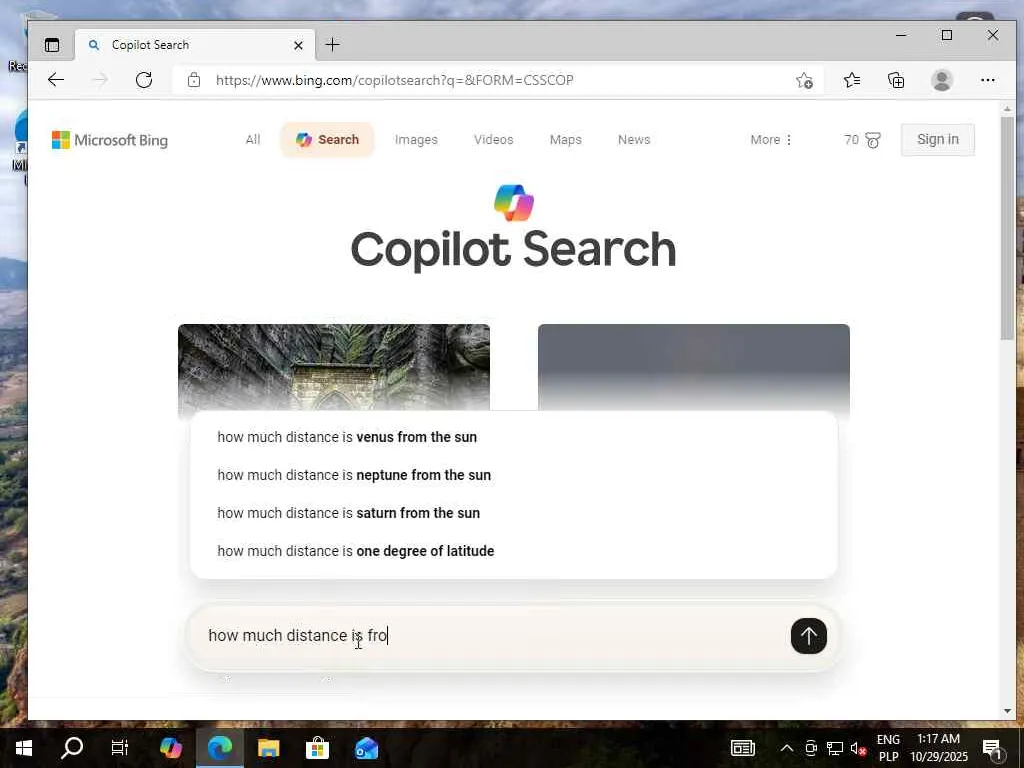Screen dimensions: 1024x768
Task: Switch to the Maps tab
Action: point(566,139)
